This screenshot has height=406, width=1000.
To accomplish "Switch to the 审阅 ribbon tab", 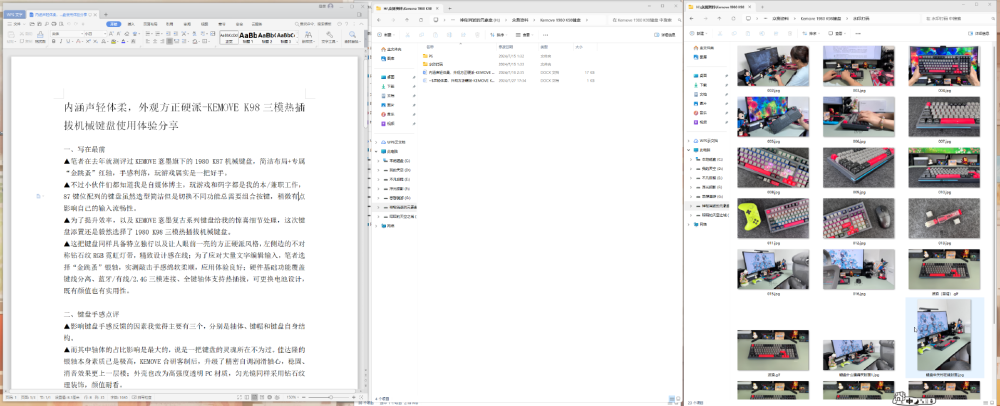I will point(187,24).
